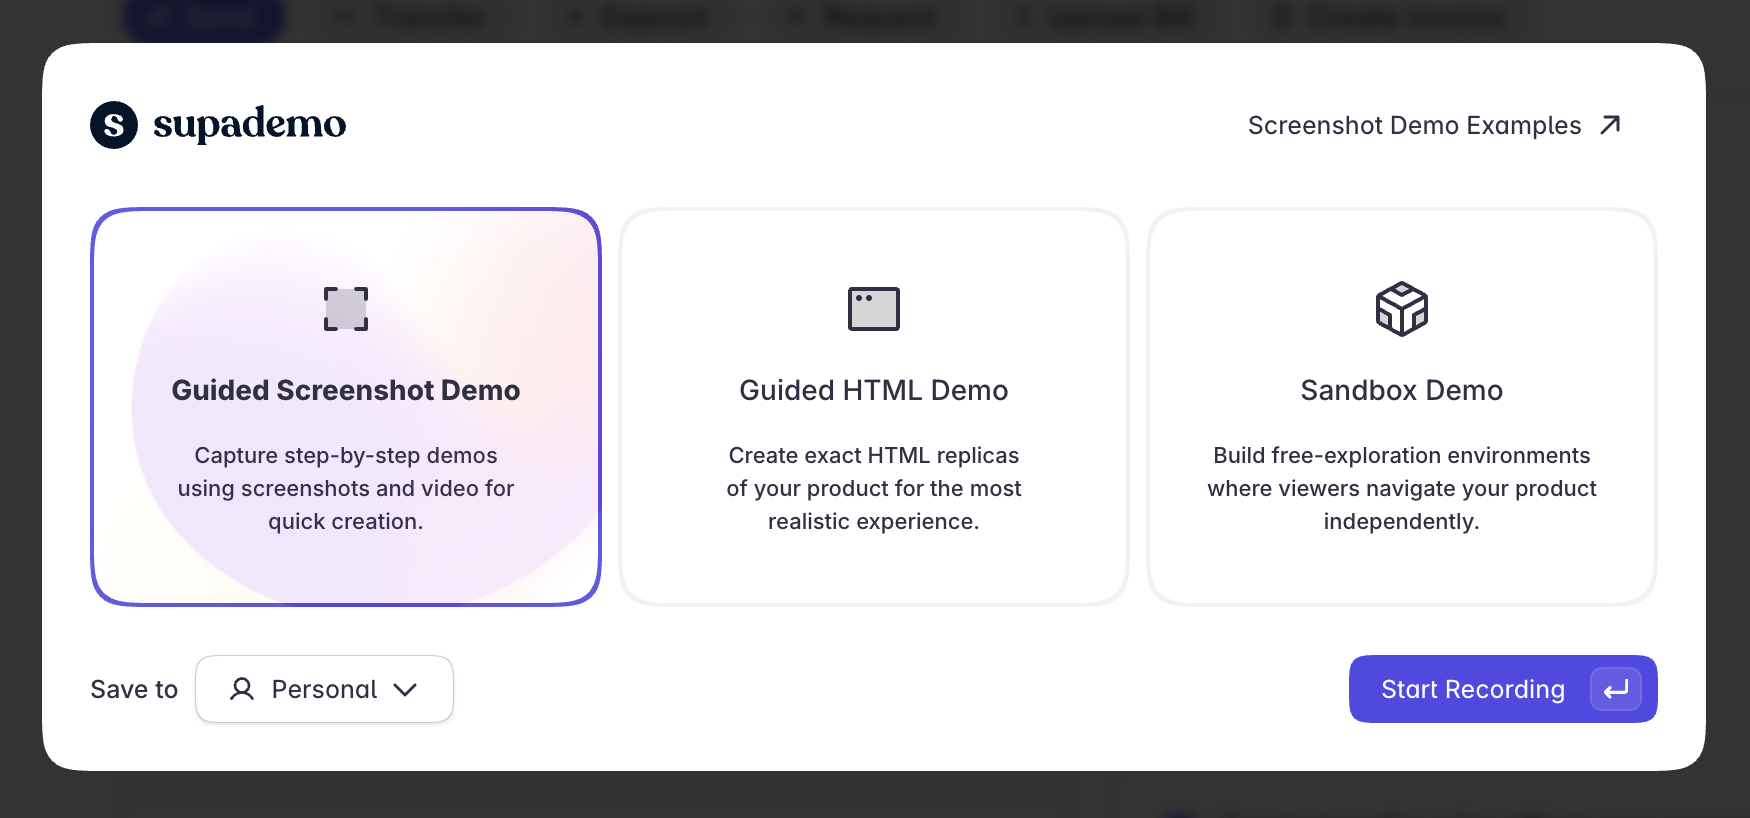The height and width of the screenshot is (818, 1750).
Task: Select the Guided Screenshot Demo title
Action: tap(346, 390)
